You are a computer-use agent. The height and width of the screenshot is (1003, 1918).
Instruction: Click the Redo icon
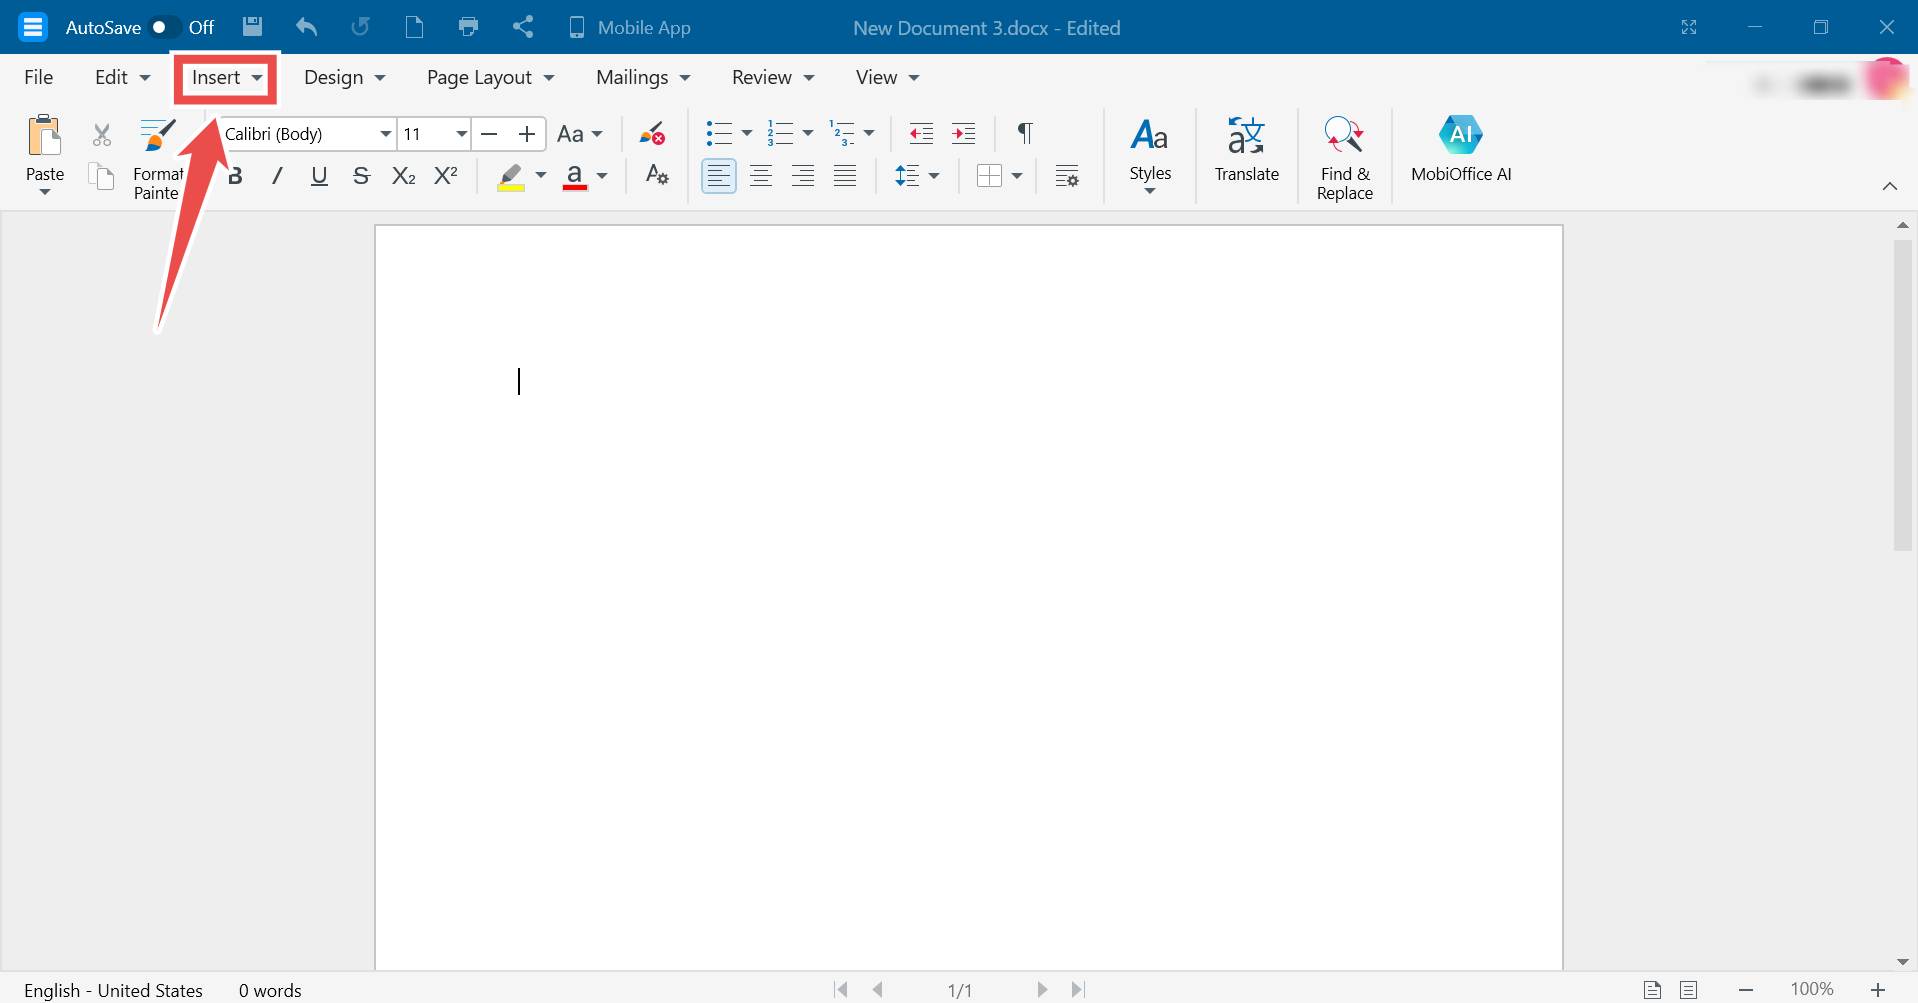pyautogui.click(x=361, y=27)
